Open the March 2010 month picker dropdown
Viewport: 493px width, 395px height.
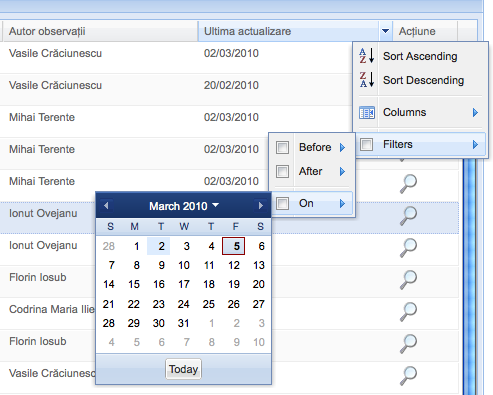[x=184, y=206]
